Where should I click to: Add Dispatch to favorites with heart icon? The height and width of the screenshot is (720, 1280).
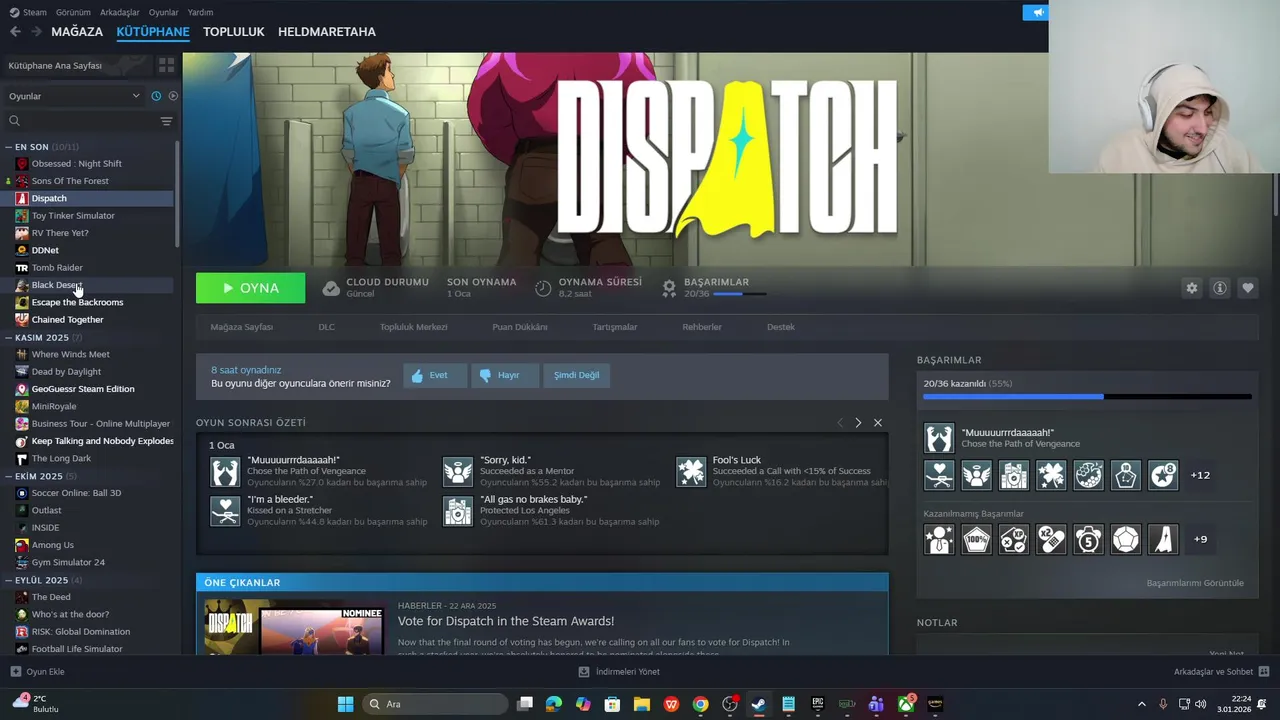pyautogui.click(x=1247, y=288)
